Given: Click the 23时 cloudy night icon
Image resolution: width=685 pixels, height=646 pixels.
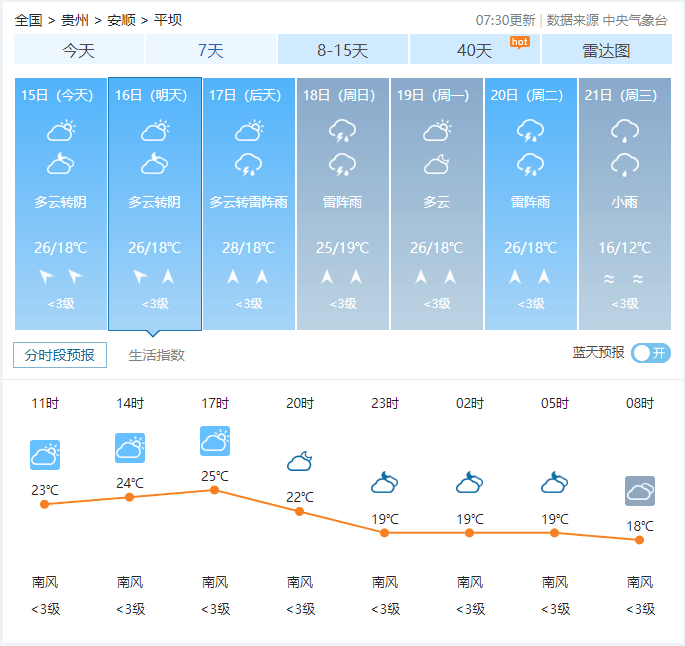Looking at the screenshot, I should [x=385, y=483].
